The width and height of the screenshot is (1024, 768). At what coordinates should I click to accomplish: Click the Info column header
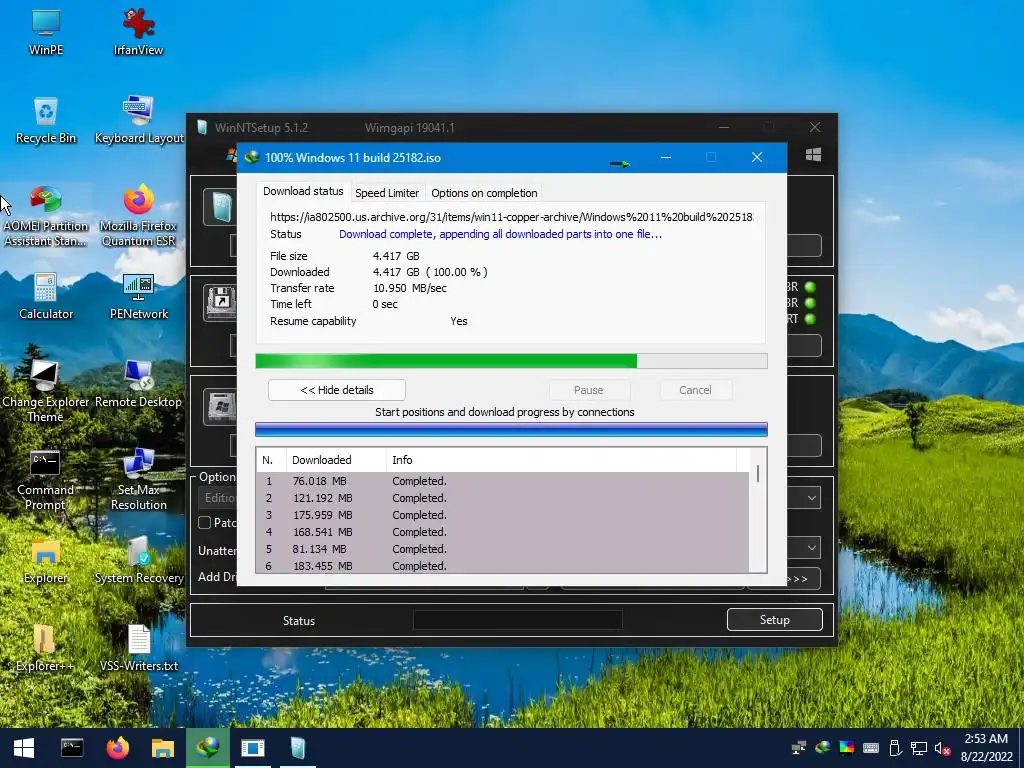coord(562,460)
